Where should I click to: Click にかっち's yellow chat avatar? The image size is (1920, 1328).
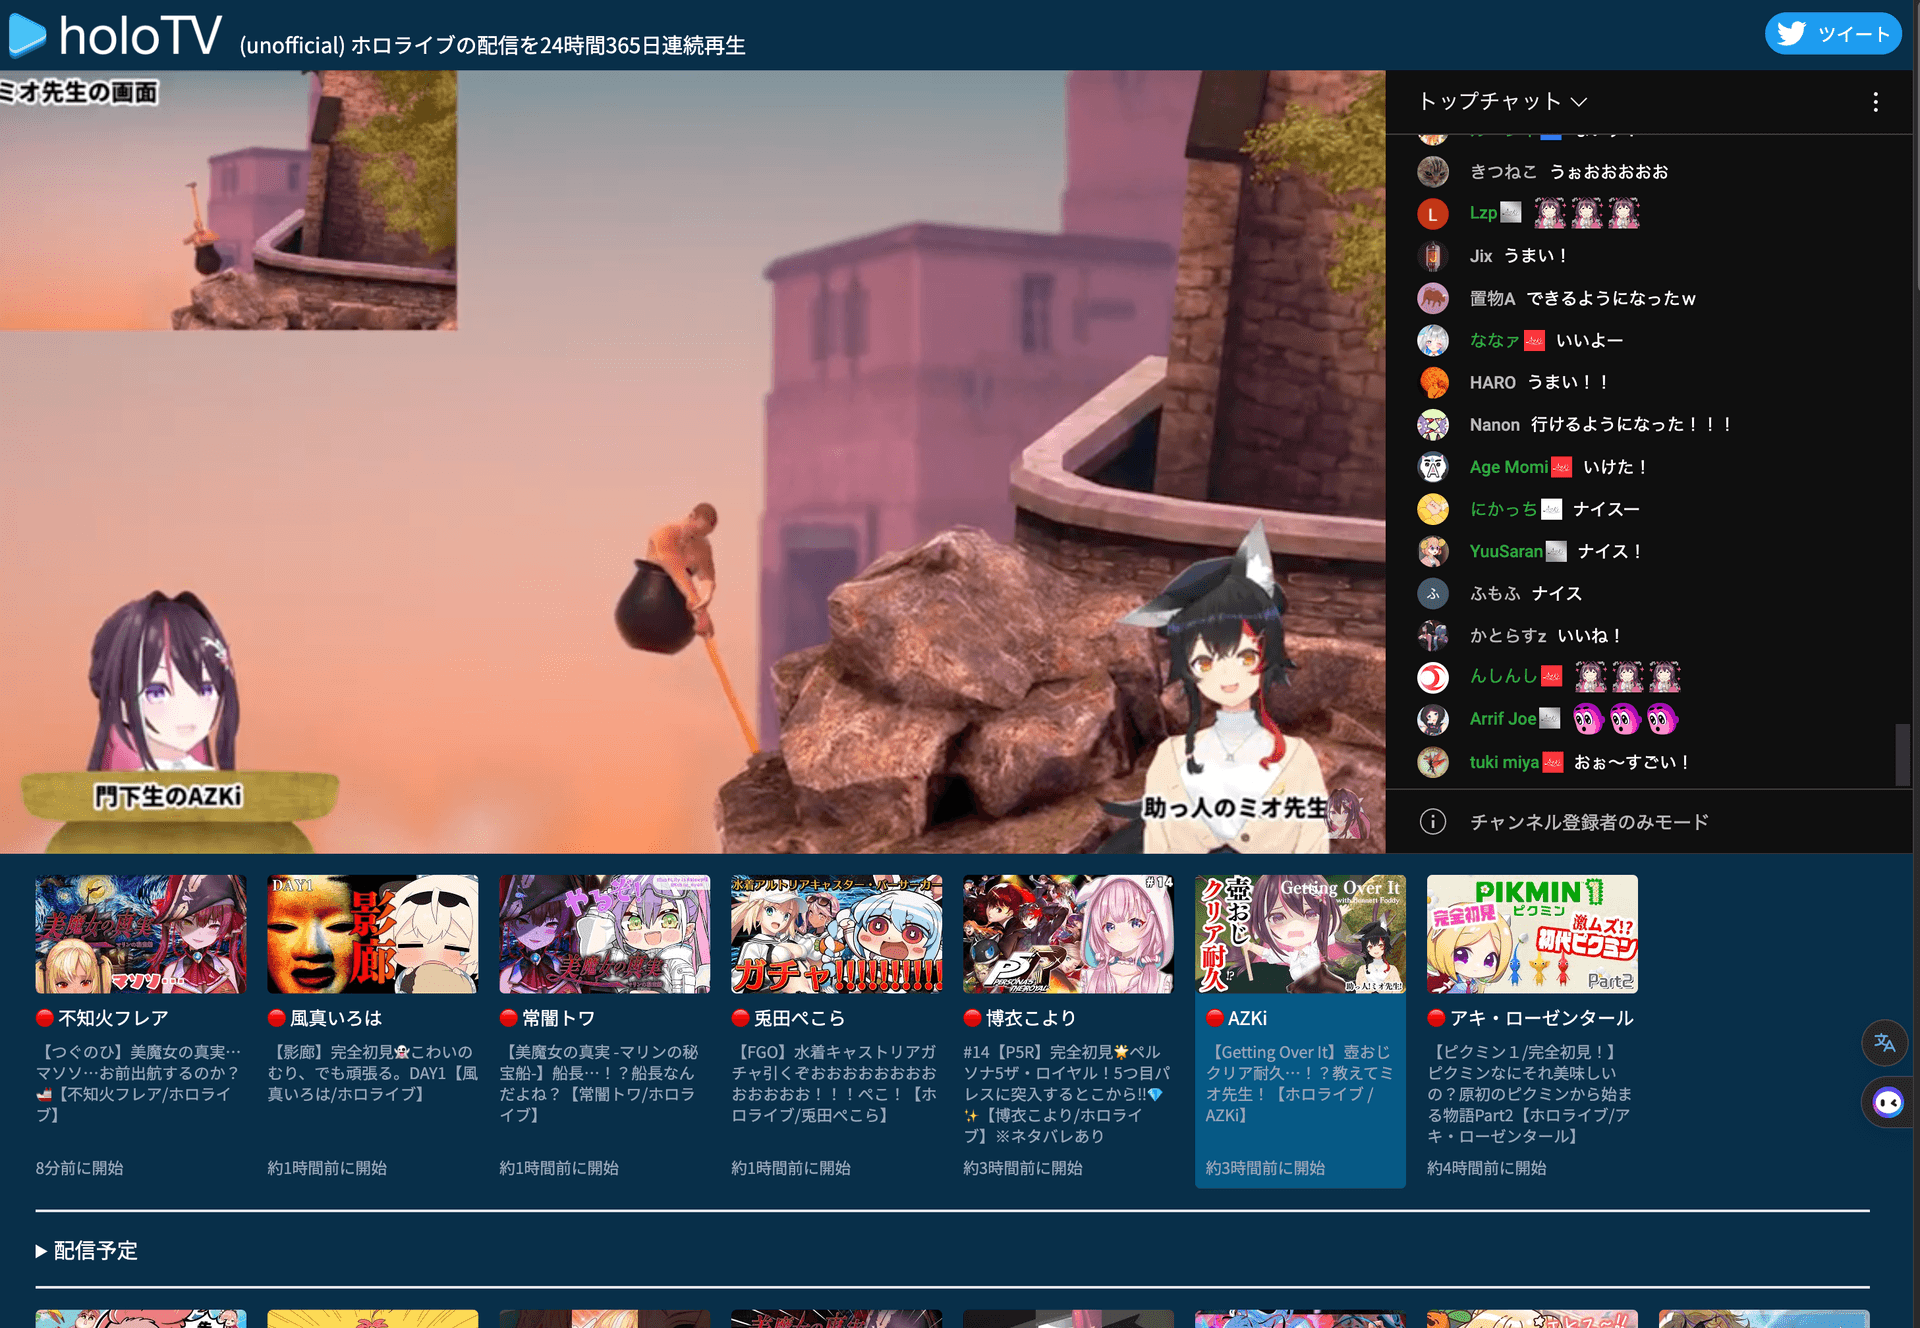click(1433, 509)
